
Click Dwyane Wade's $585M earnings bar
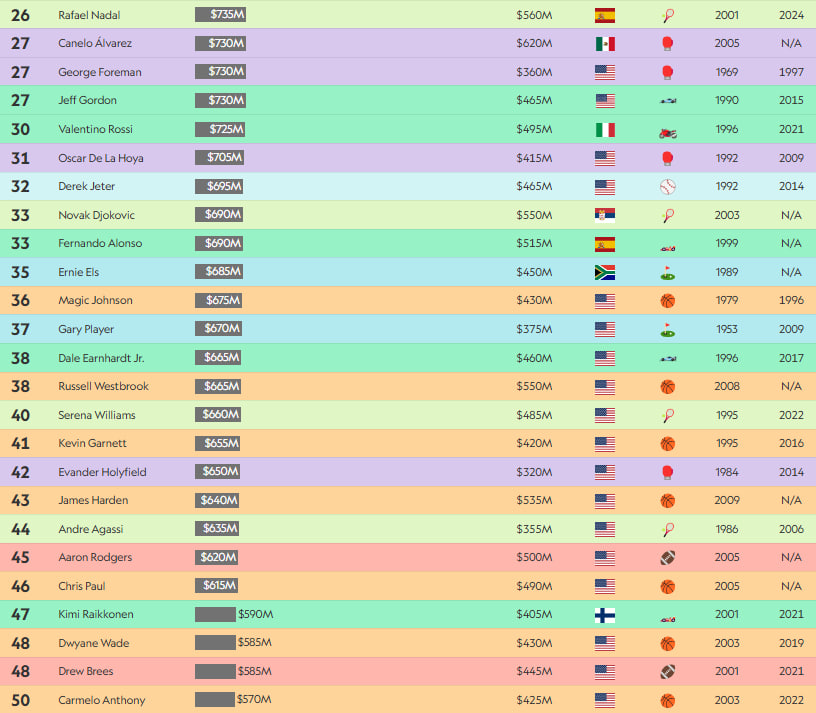215,643
